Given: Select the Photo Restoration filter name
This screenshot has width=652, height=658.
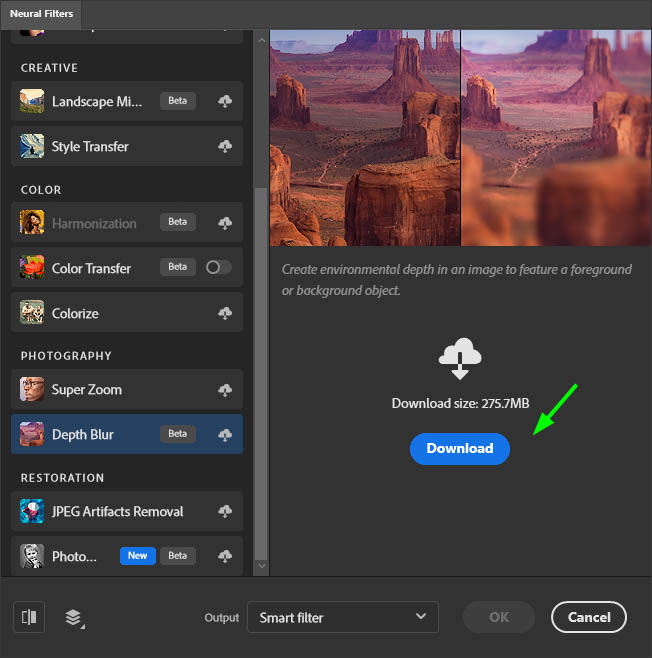Looking at the screenshot, I should click(x=74, y=556).
